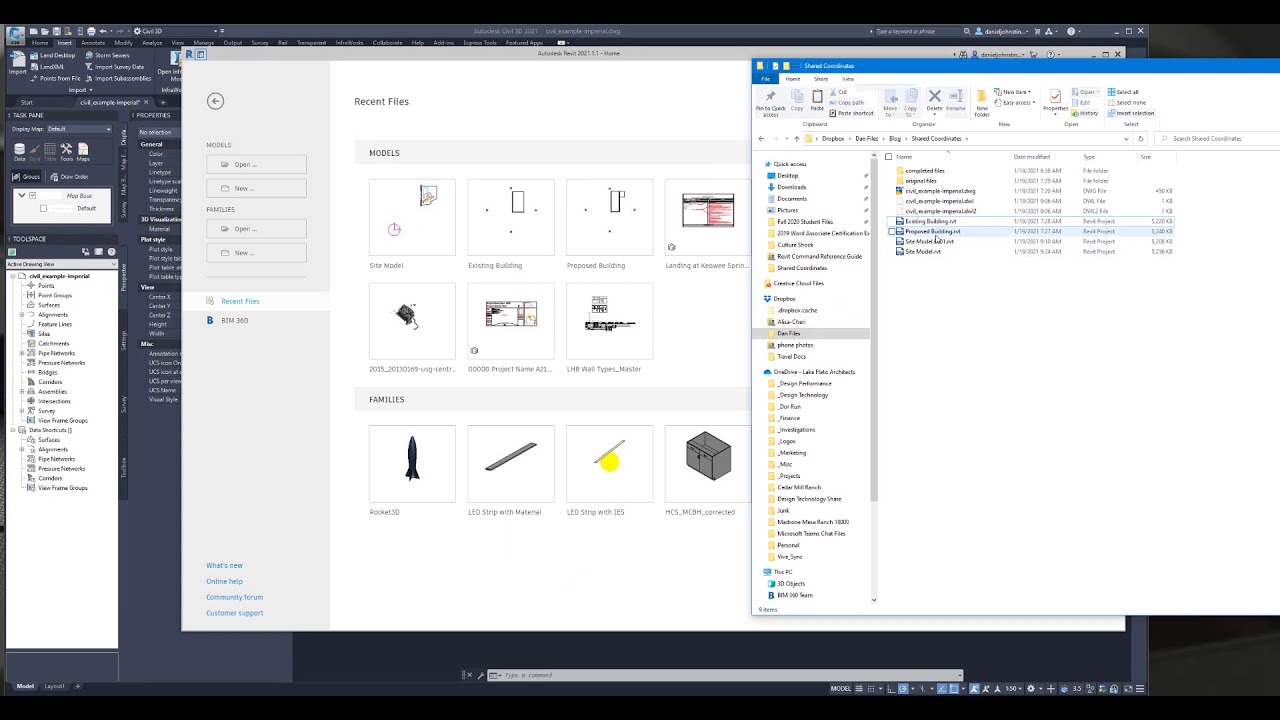Select the civil_example-imperial drawing tab
1280x720 pixels.
point(110,102)
